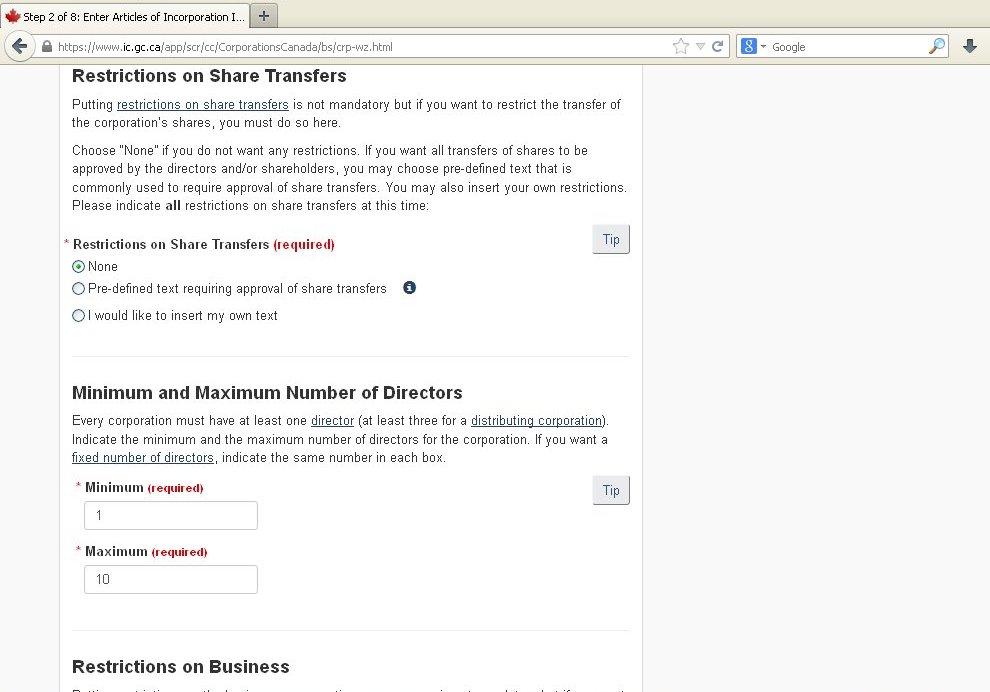Image resolution: width=990 pixels, height=692 pixels.
Task: Open the "distributing corporation" link
Action: coord(536,421)
